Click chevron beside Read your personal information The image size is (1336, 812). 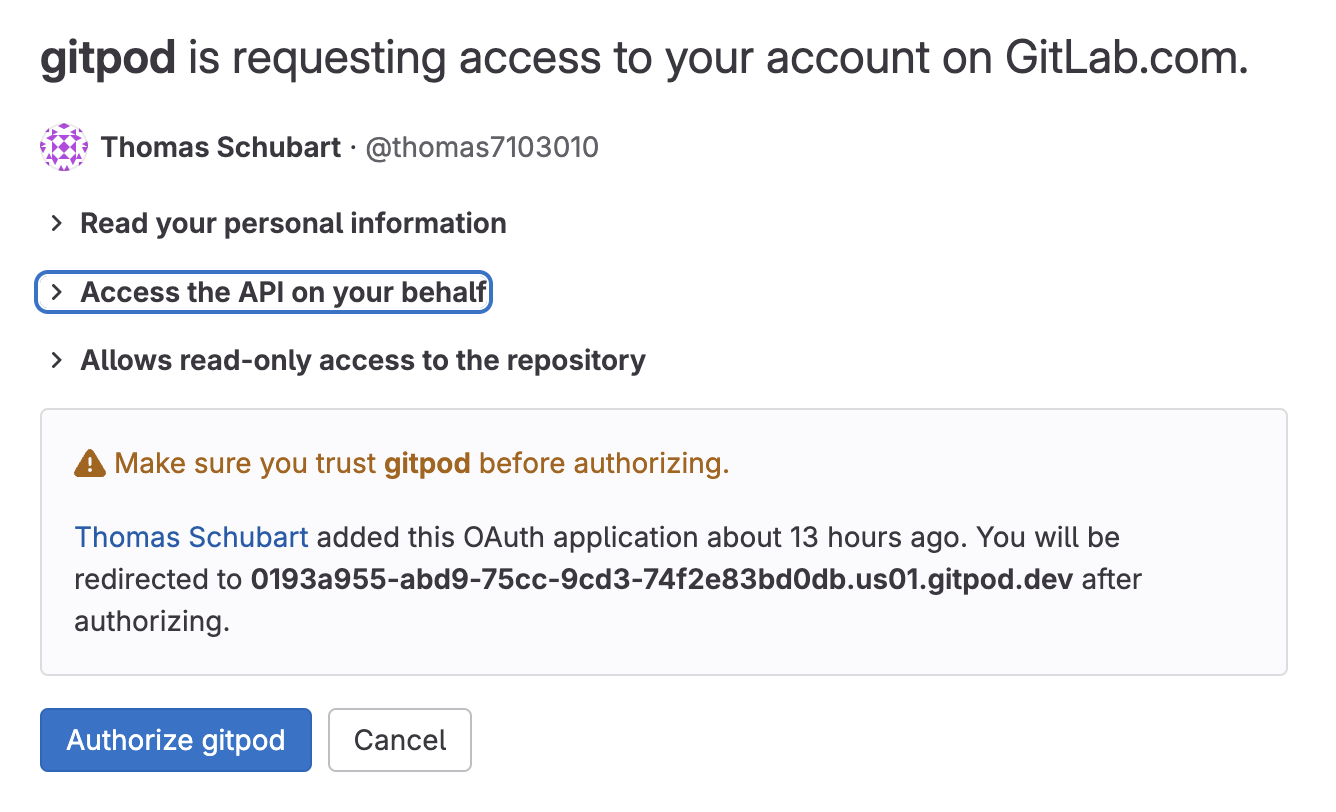click(58, 223)
